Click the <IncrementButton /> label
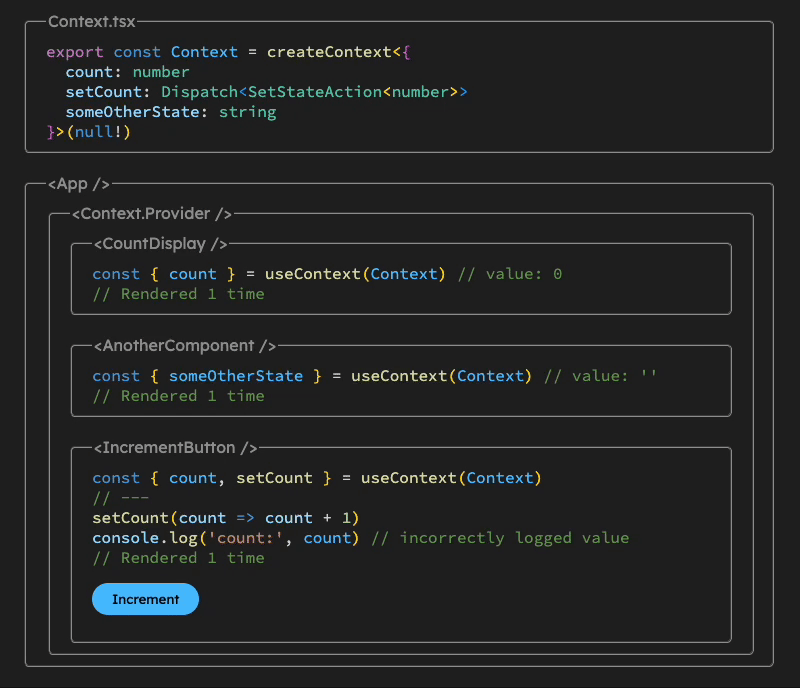Image resolution: width=800 pixels, height=688 pixels. pos(176,448)
